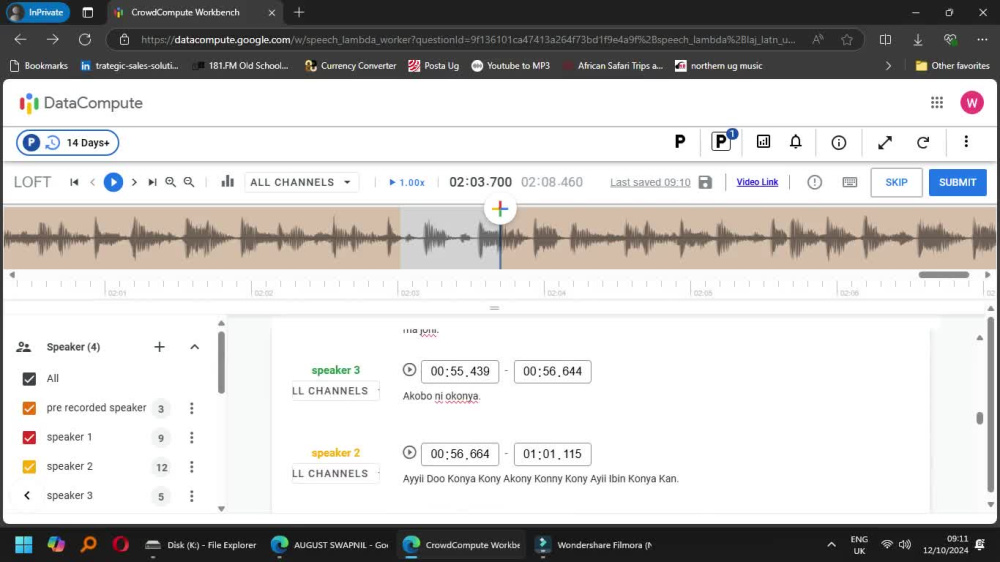Viewport: 1000px width, 562px height.
Task: Open options menu for speaker 2
Action: [191, 467]
